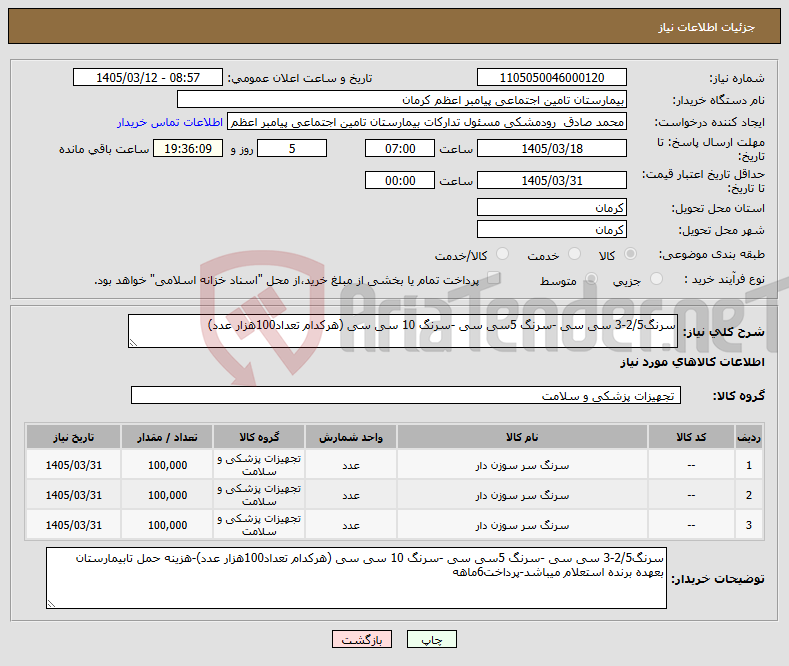Click the goods group cell in row 1
The width and height of the screenshot is (789, 666).
pyautogui.click(x=259, y=465)
